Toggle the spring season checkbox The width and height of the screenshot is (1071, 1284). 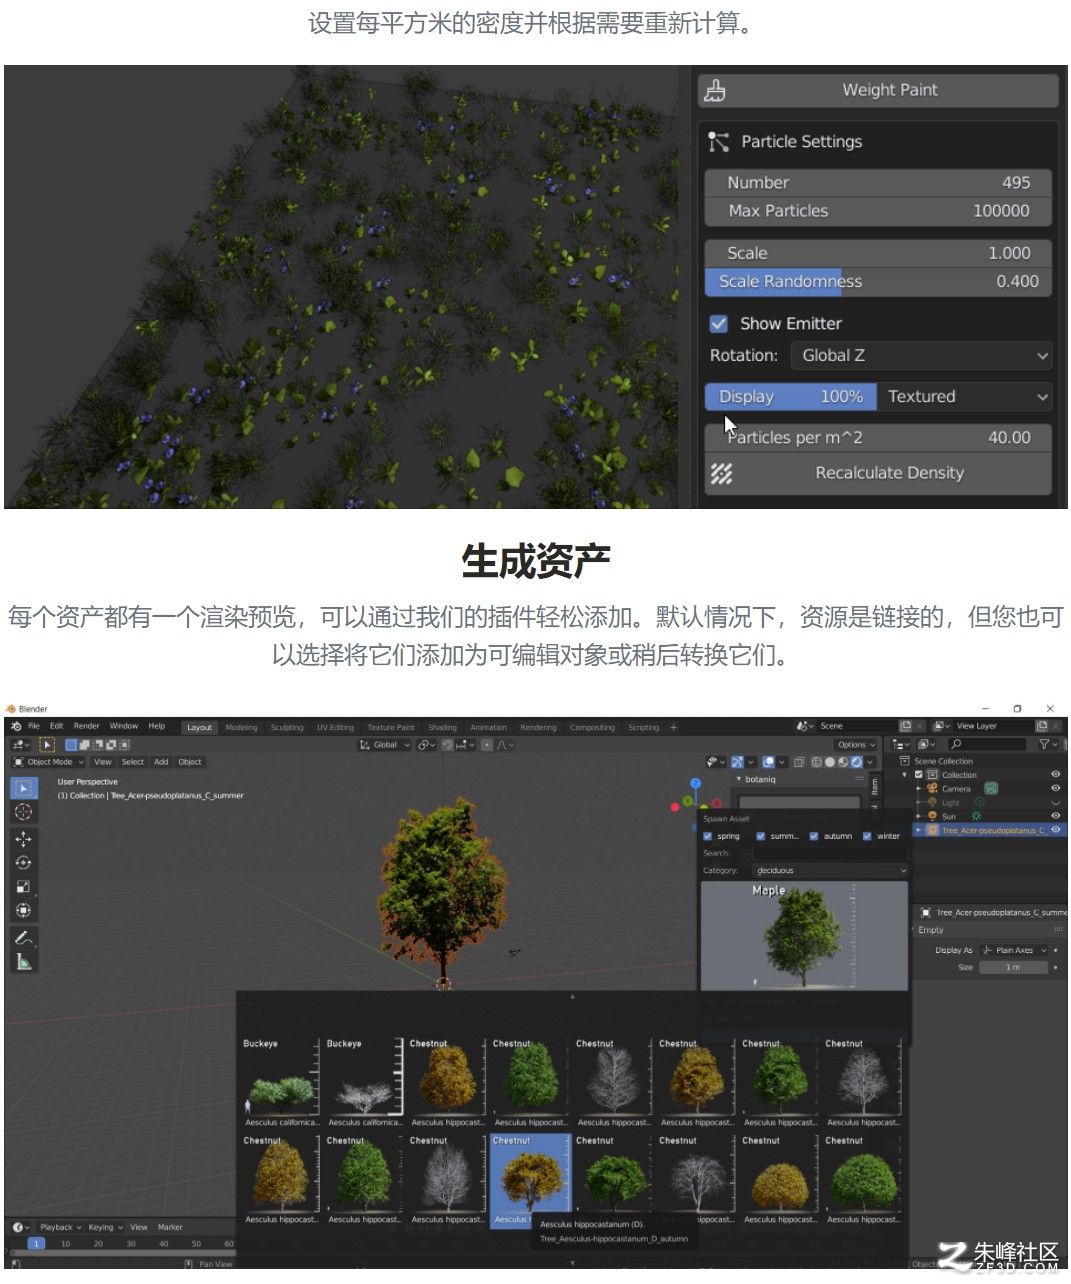pyautogui.click(x=708, y=836)
